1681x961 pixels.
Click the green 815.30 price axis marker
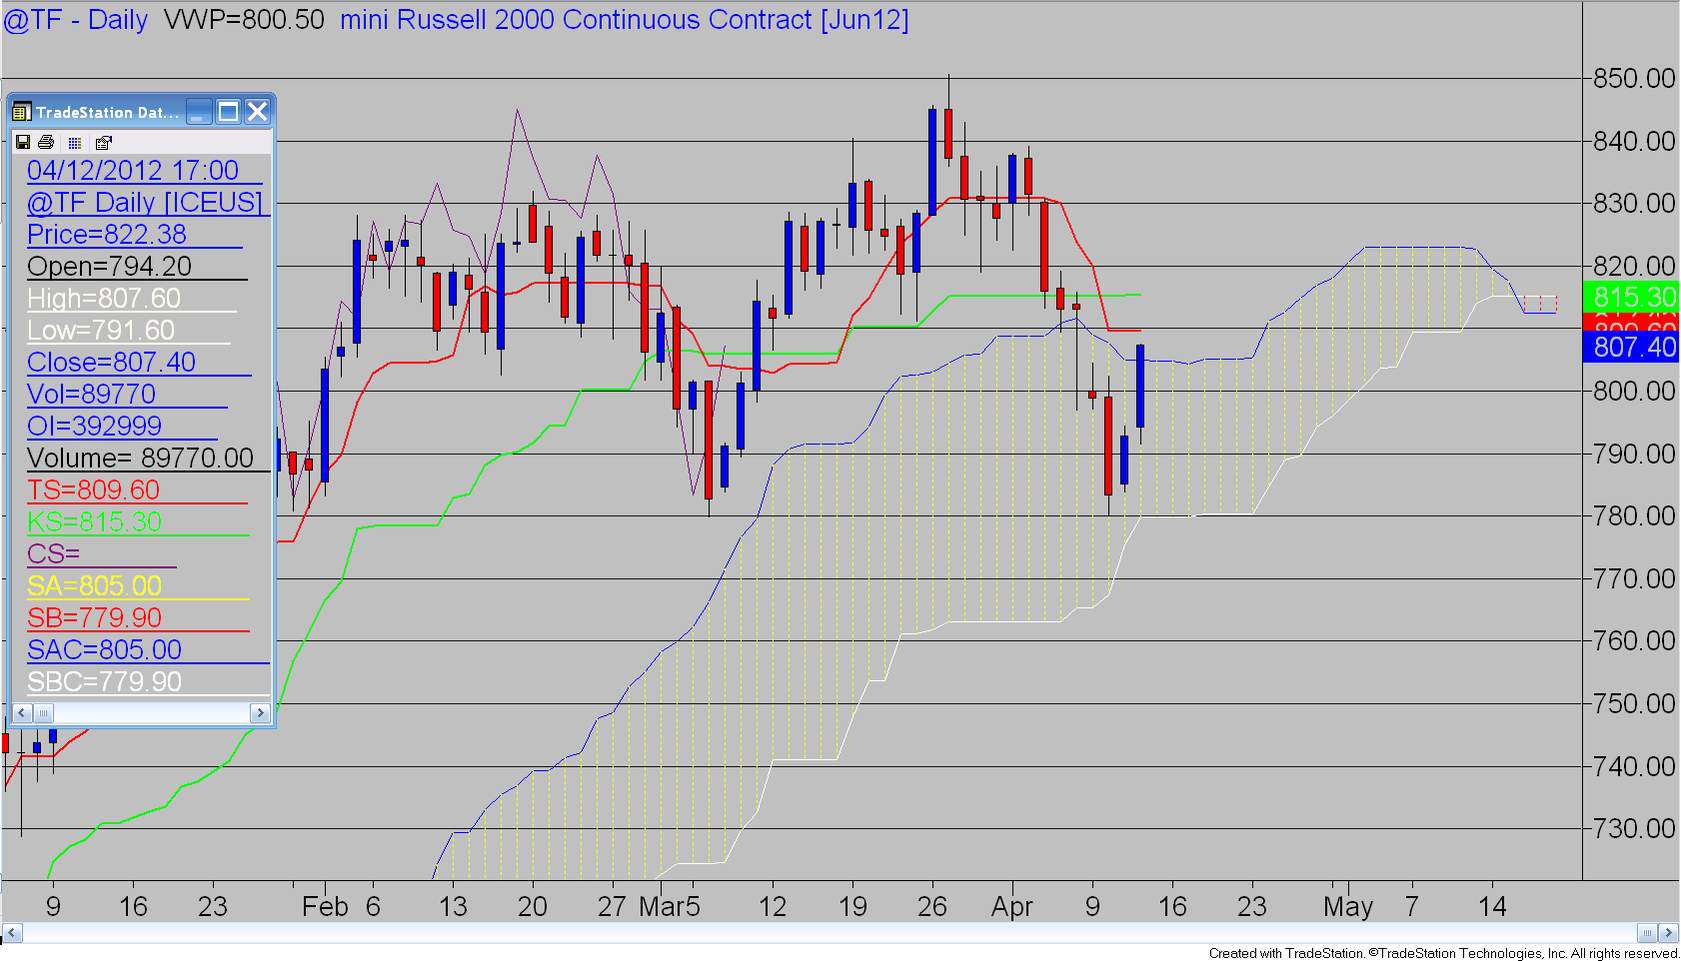click(1632, 297)
